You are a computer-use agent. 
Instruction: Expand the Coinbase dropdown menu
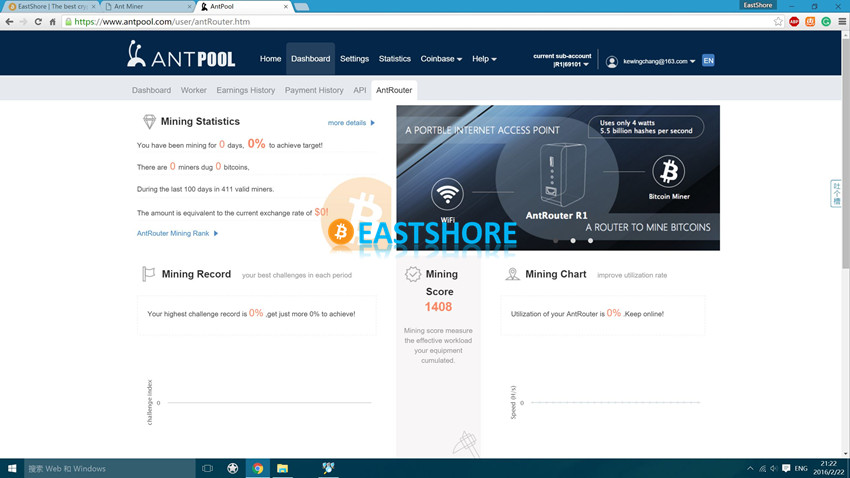[441, 59]
